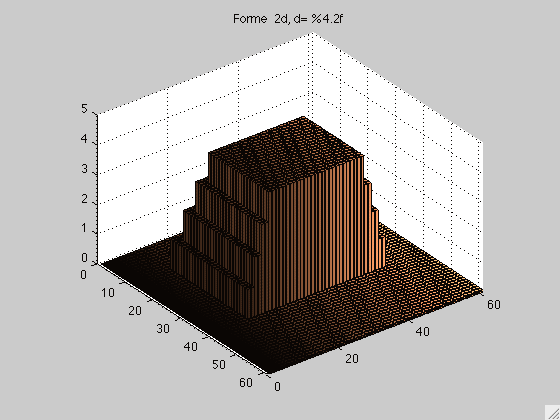Click the right axis tick label 40

point(422,332)
